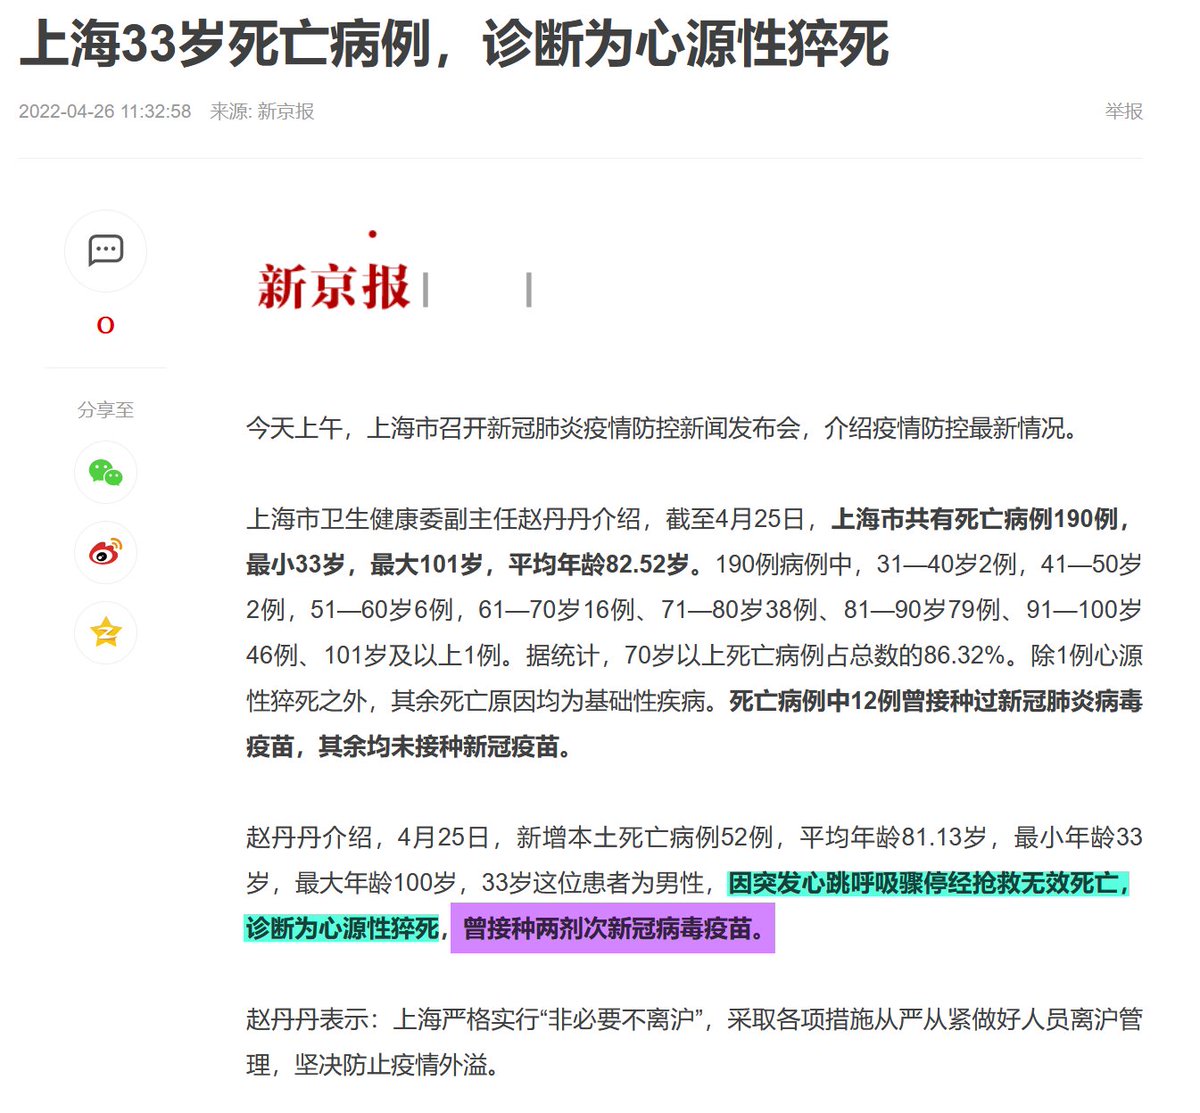1200x1113 pixels.
Task: Click the article headline 上海33岁死亡病例
Action: [x=454, y=45]
